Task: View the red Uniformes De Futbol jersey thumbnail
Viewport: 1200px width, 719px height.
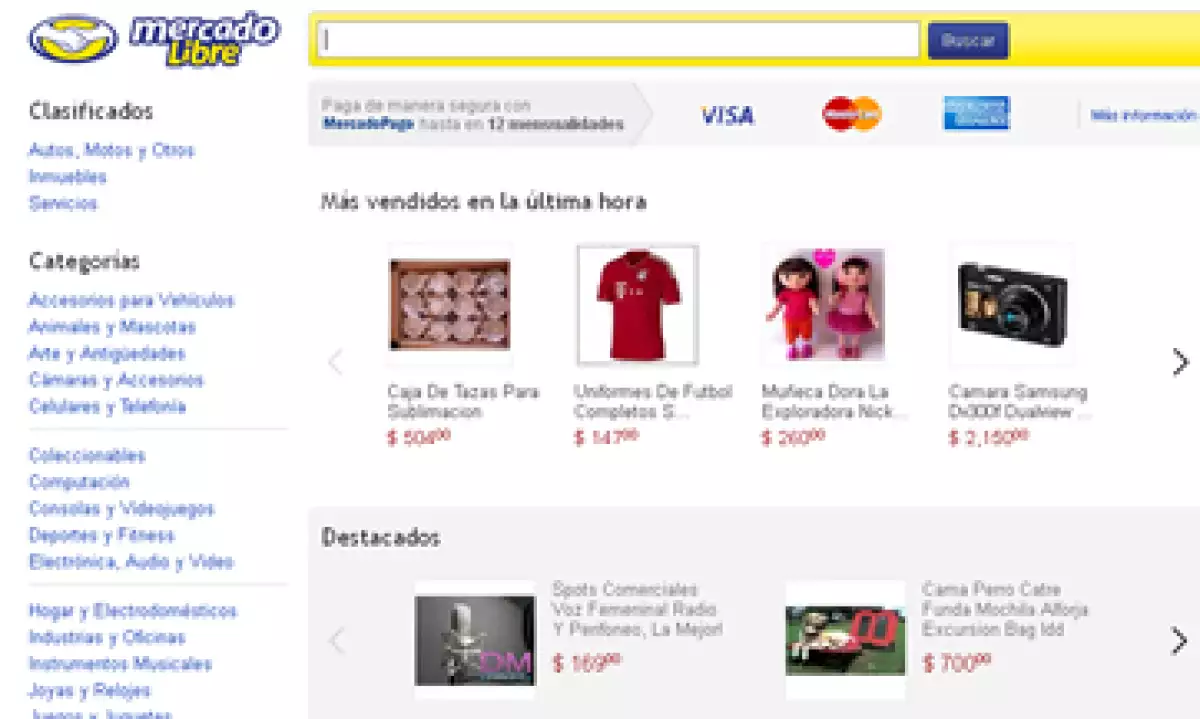Action: coord(637,305)
